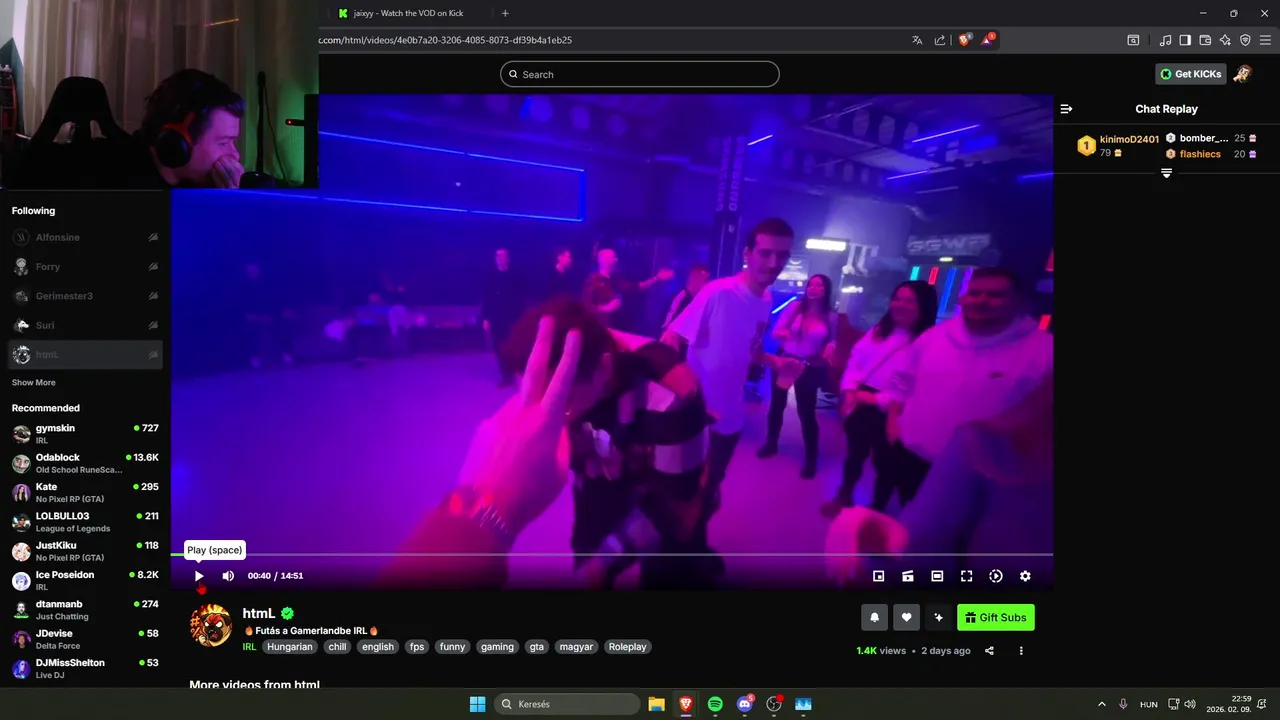Open JustKiku recommended channel
This screenshot has height=720, width=1280.
pos(85,551)
